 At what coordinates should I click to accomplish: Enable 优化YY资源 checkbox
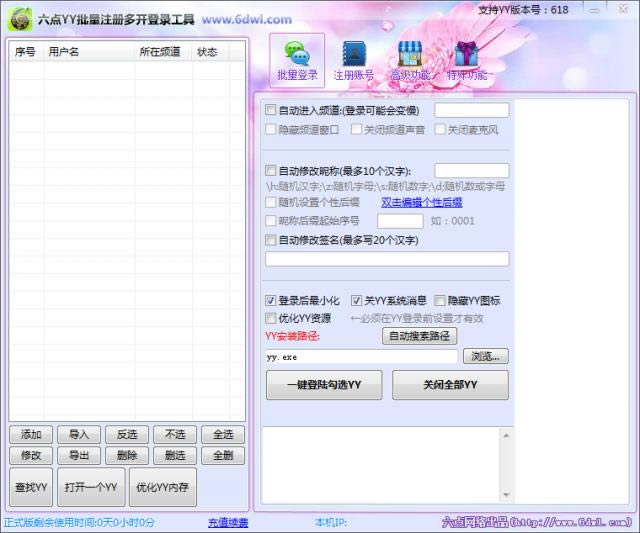point(271,318)
